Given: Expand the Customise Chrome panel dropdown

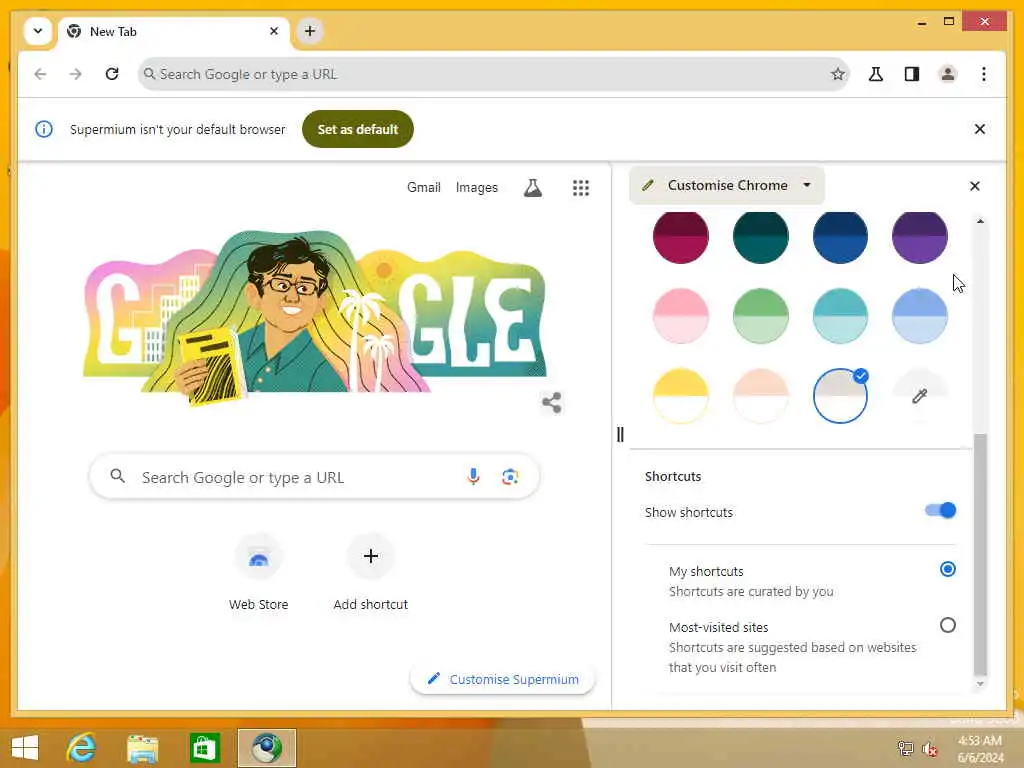Looking at the screenshot, I should [x=727, y=185].
